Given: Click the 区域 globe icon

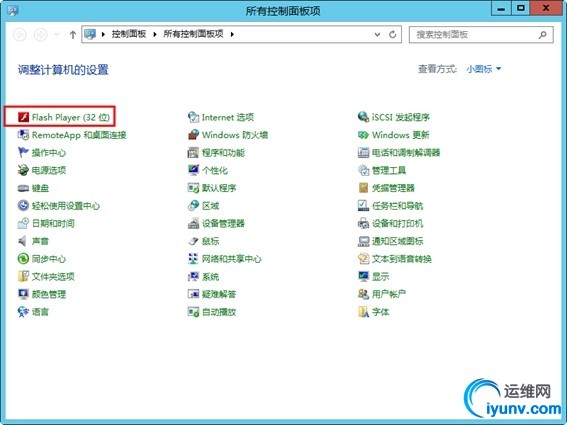Looking at the screenshot, I should pos(193,205).
